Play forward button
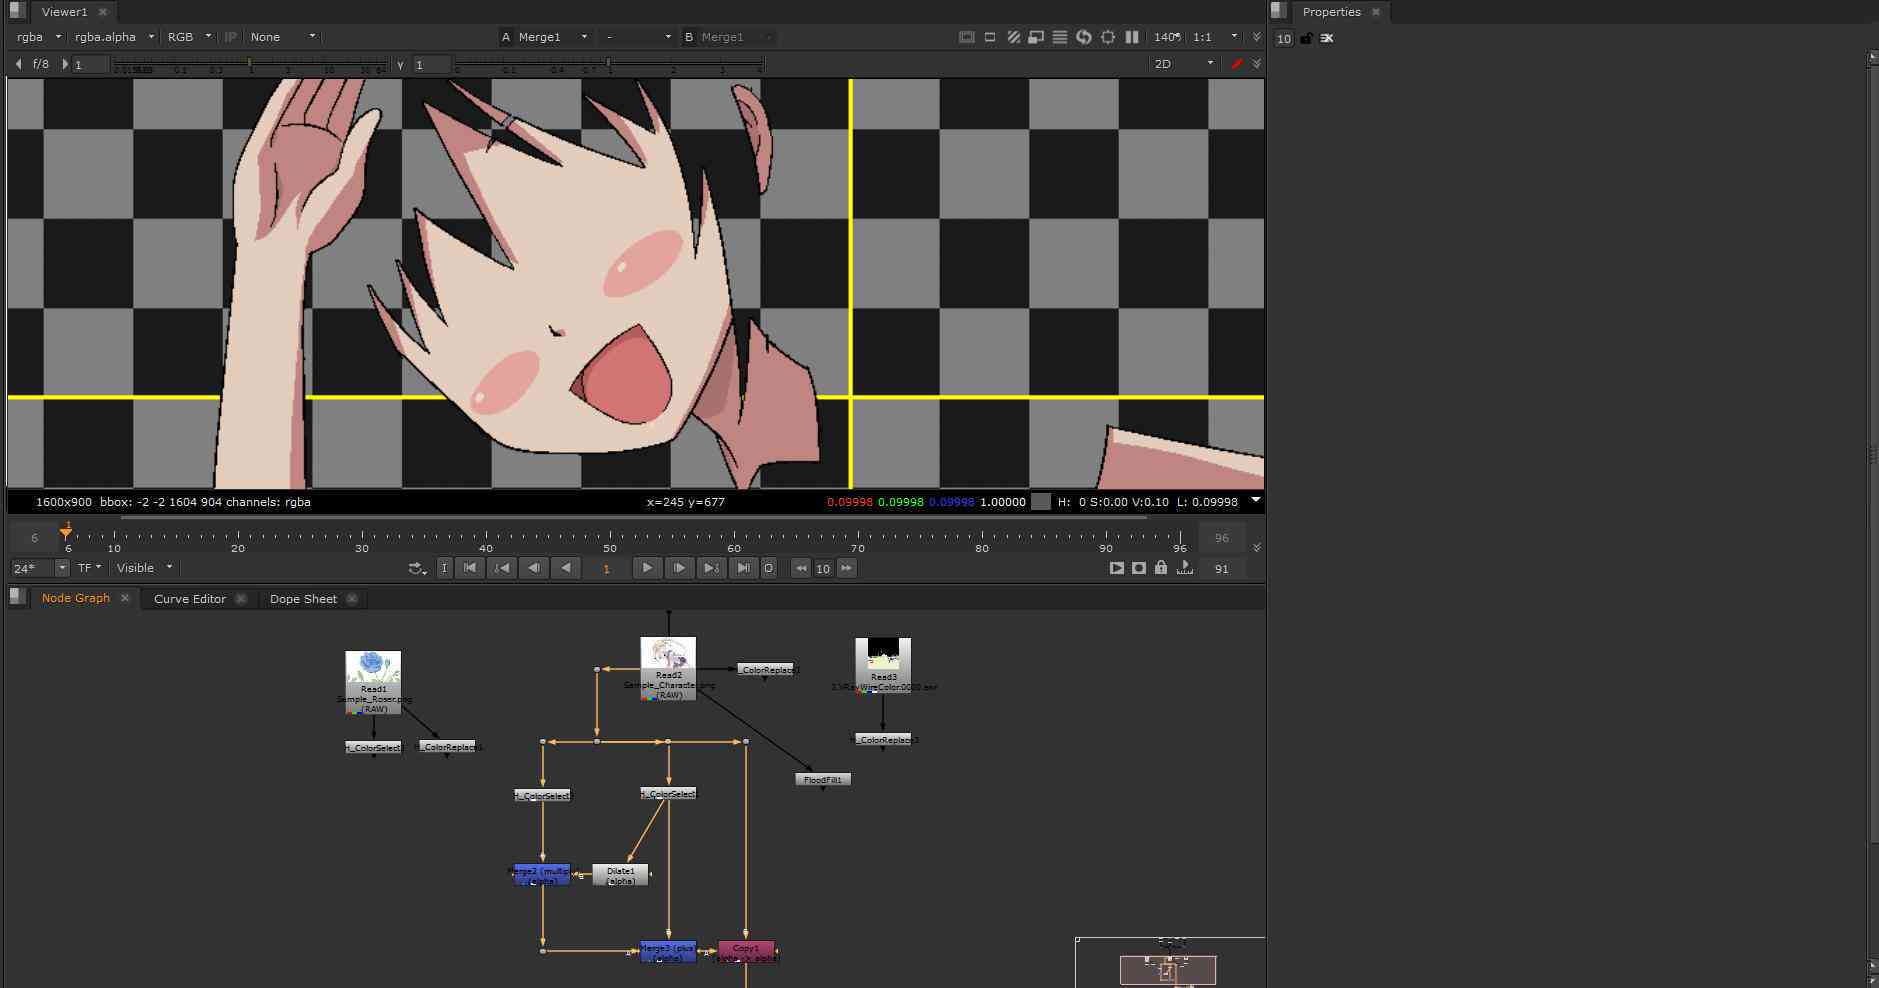Image resolution: width=1879 pixels, height=988 pixels. [x=647, y=568]
